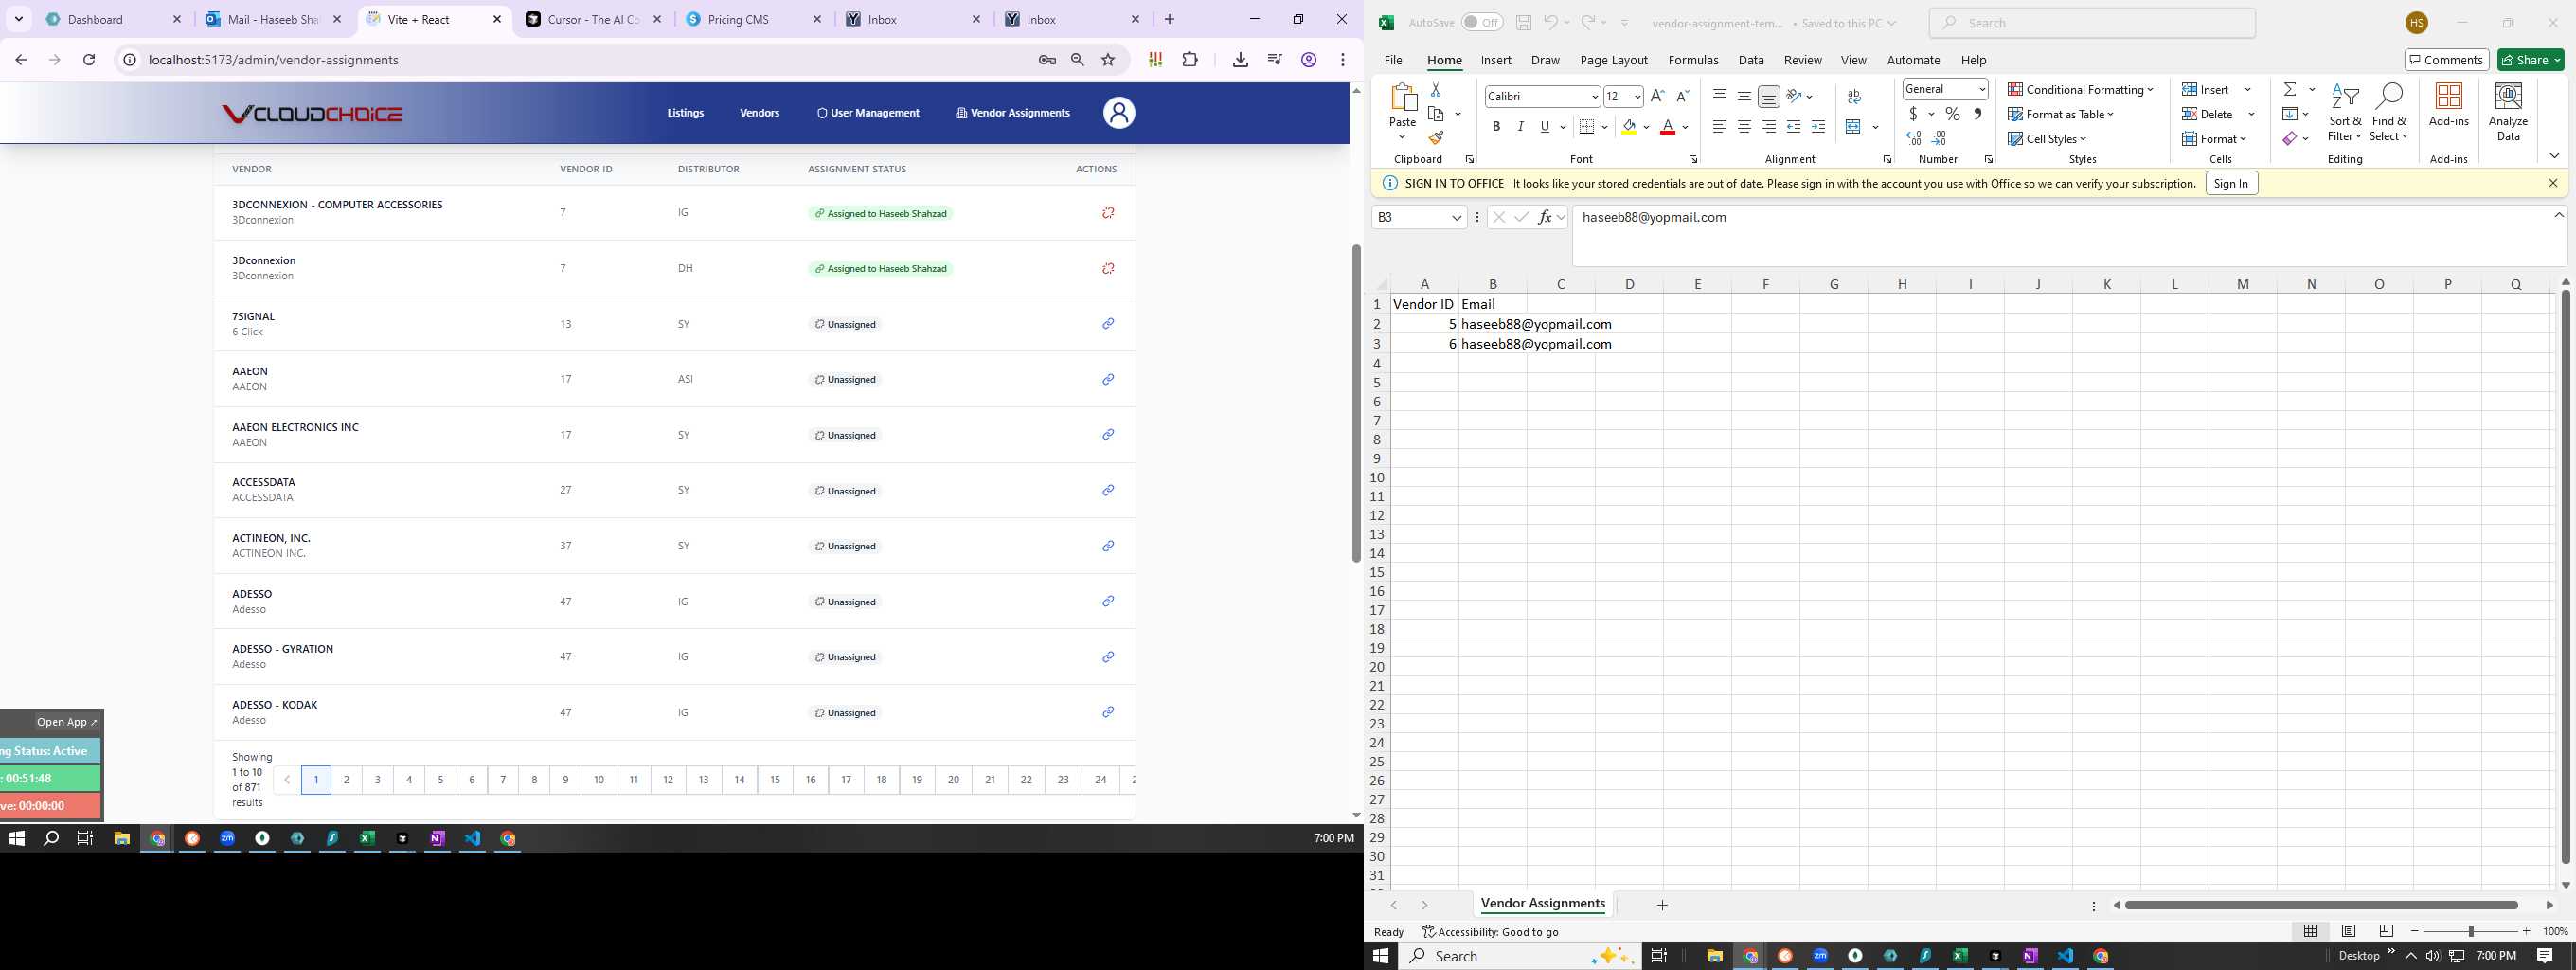Click the Excel Search box
2576x970 pixels.
point(2092,23)
